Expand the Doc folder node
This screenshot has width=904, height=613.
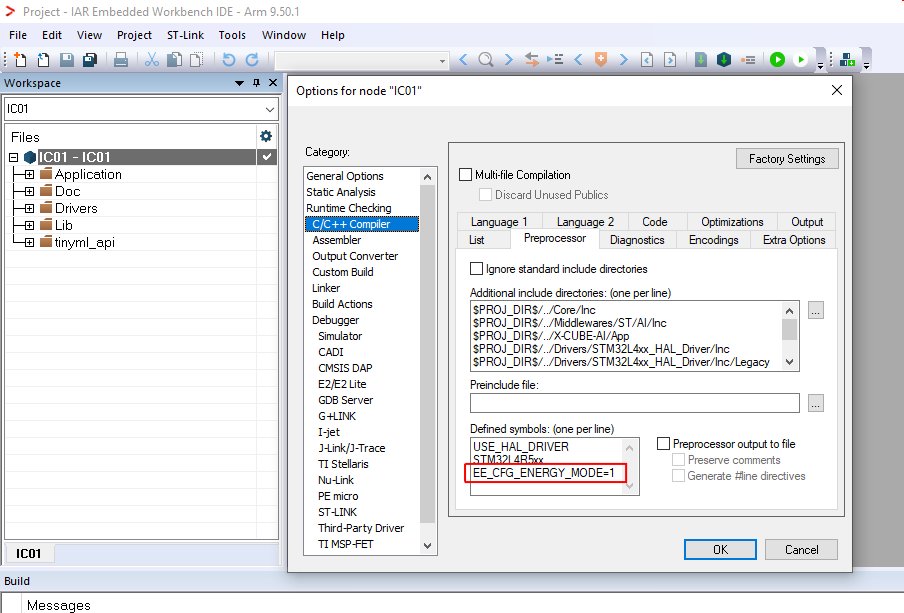click(x=29, y=191)
